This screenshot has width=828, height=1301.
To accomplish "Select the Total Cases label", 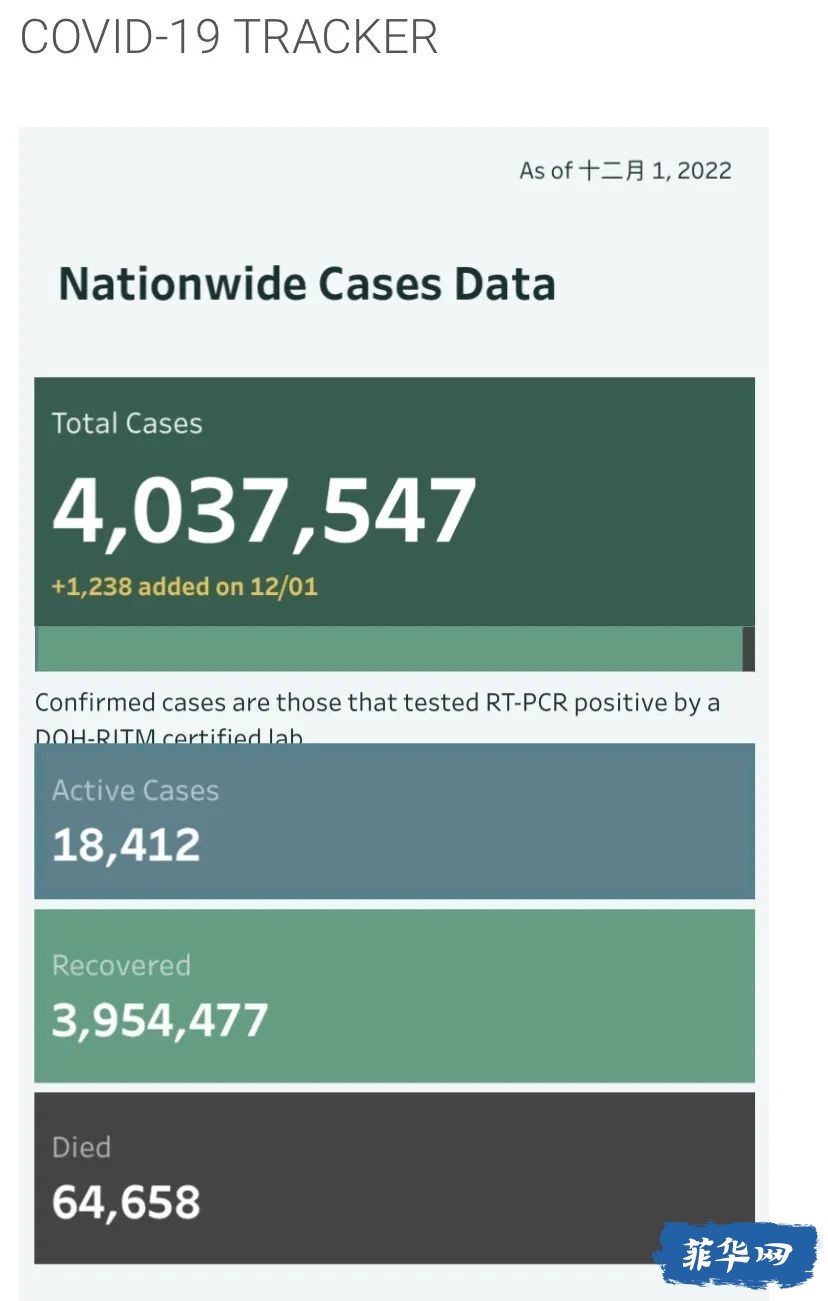I will (x=127, y=424).
